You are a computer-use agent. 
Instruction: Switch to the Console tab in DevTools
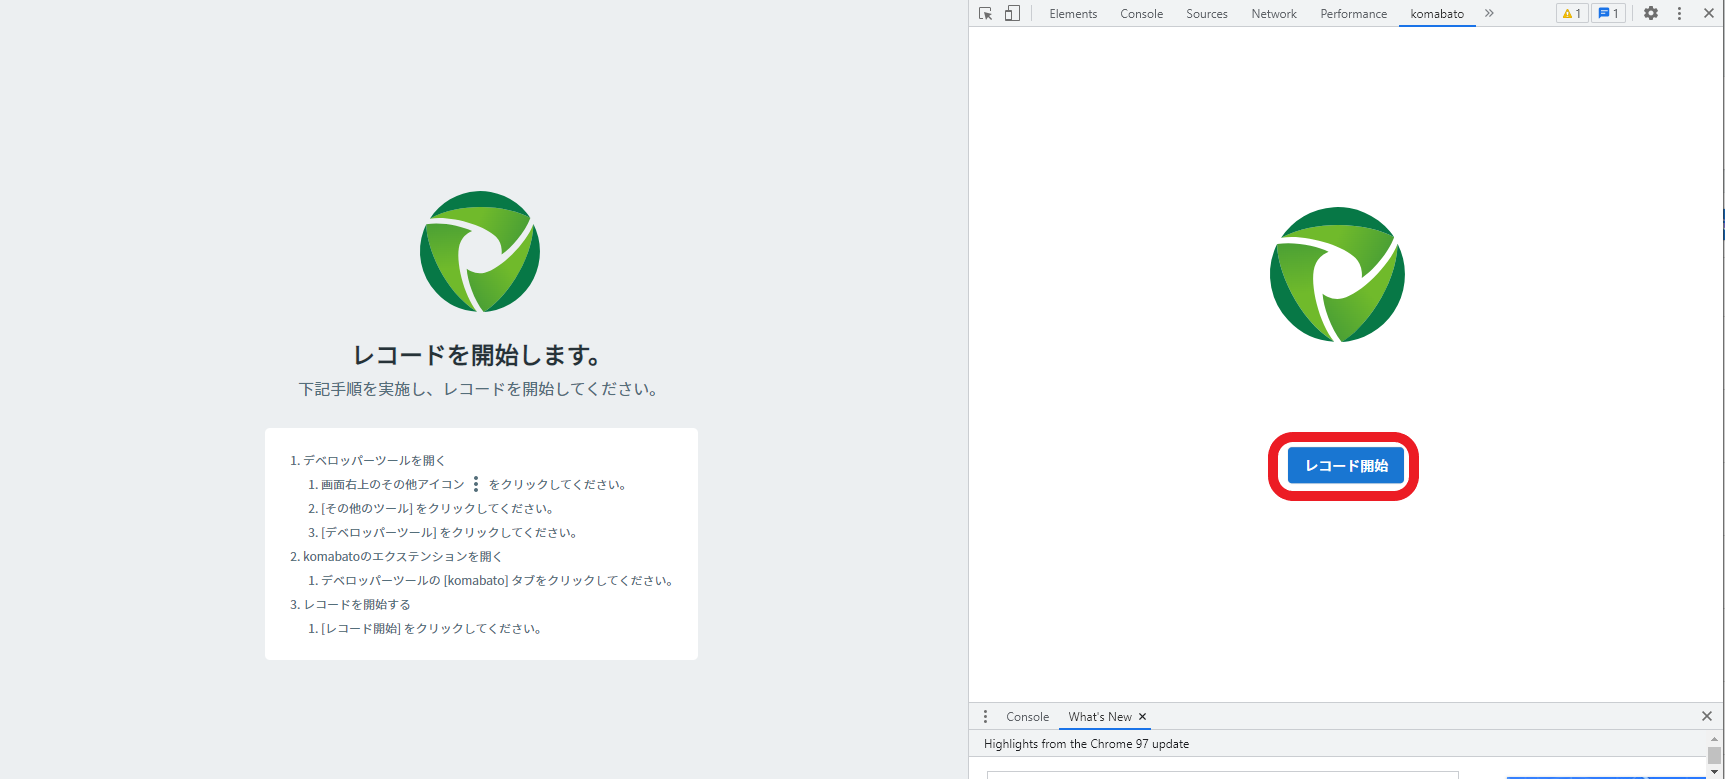coord(1141,14)
